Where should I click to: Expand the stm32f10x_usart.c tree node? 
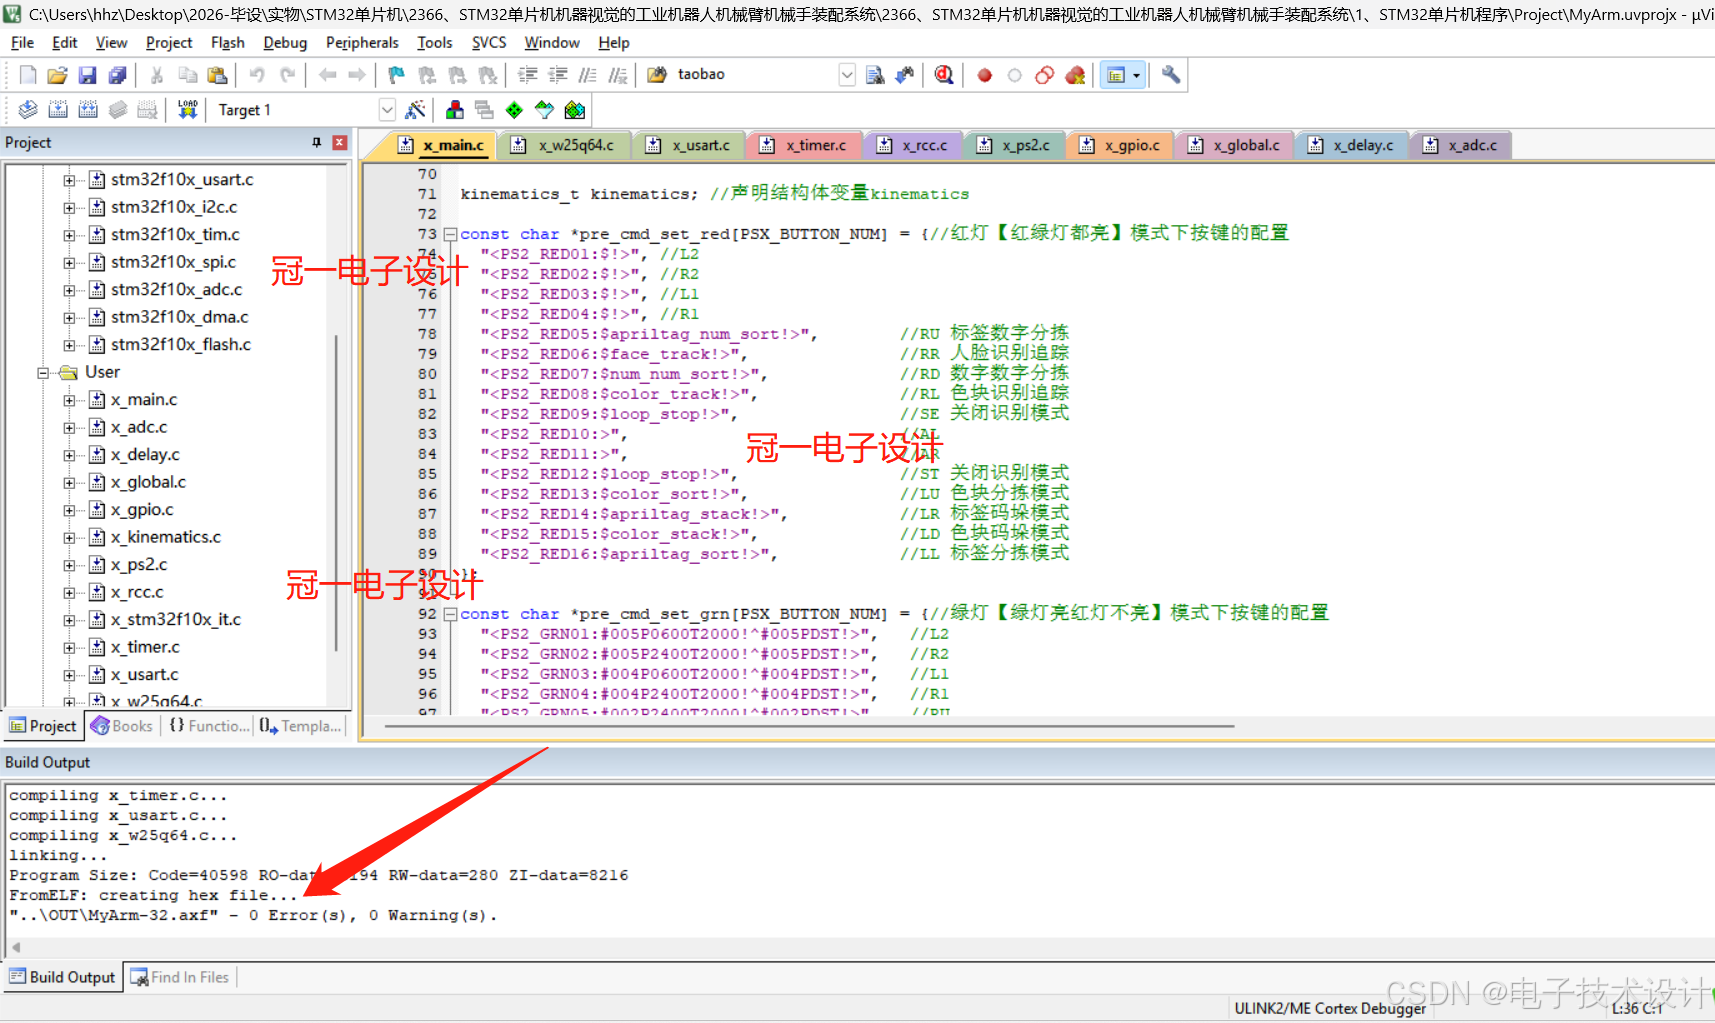(x=69, y=180)
